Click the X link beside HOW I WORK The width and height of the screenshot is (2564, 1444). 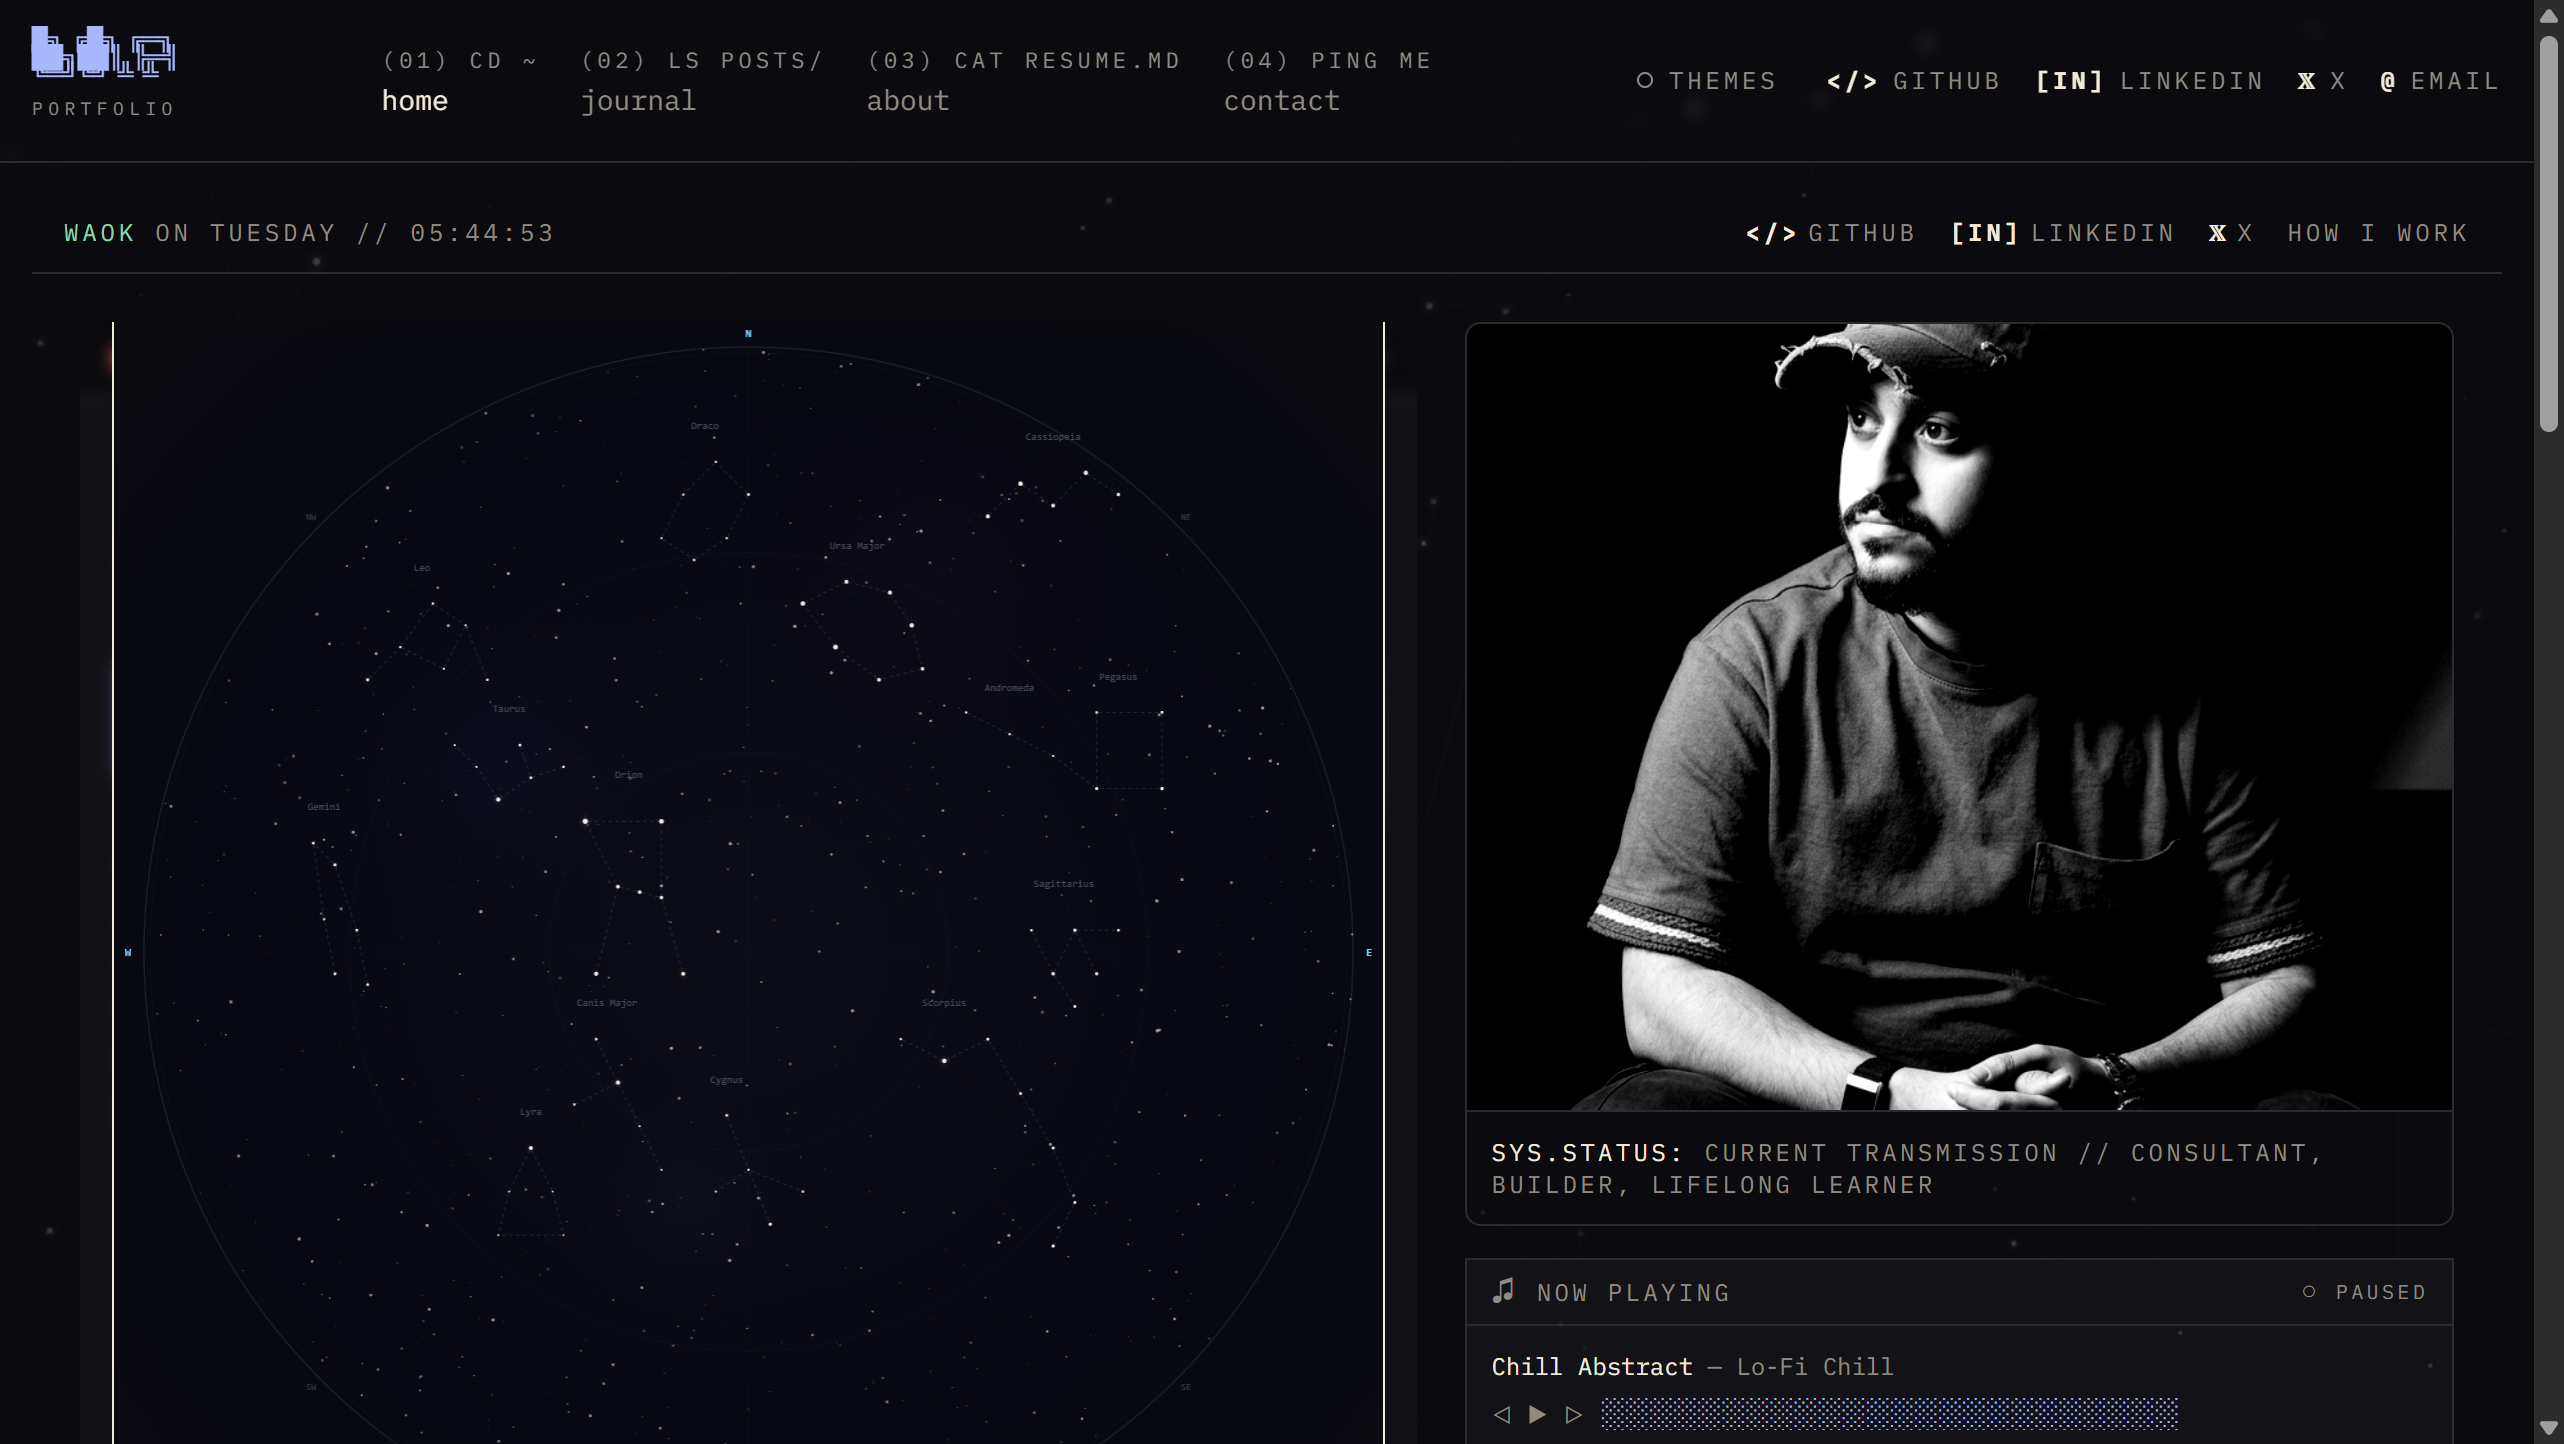(x=2230, y=232)
